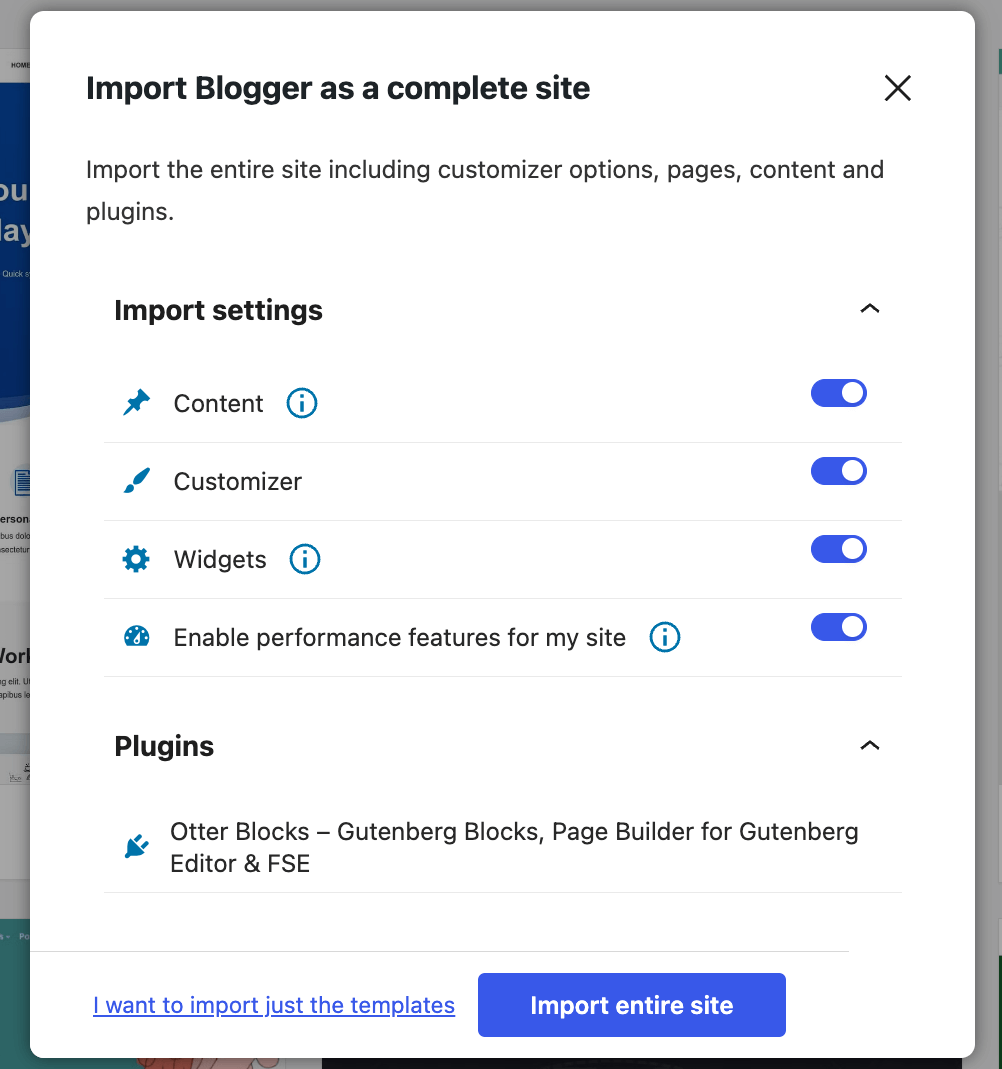1002x1069 pixels.
Task: Click the Otter Blocks plugin name text
Action: click(x=514, y=847)
